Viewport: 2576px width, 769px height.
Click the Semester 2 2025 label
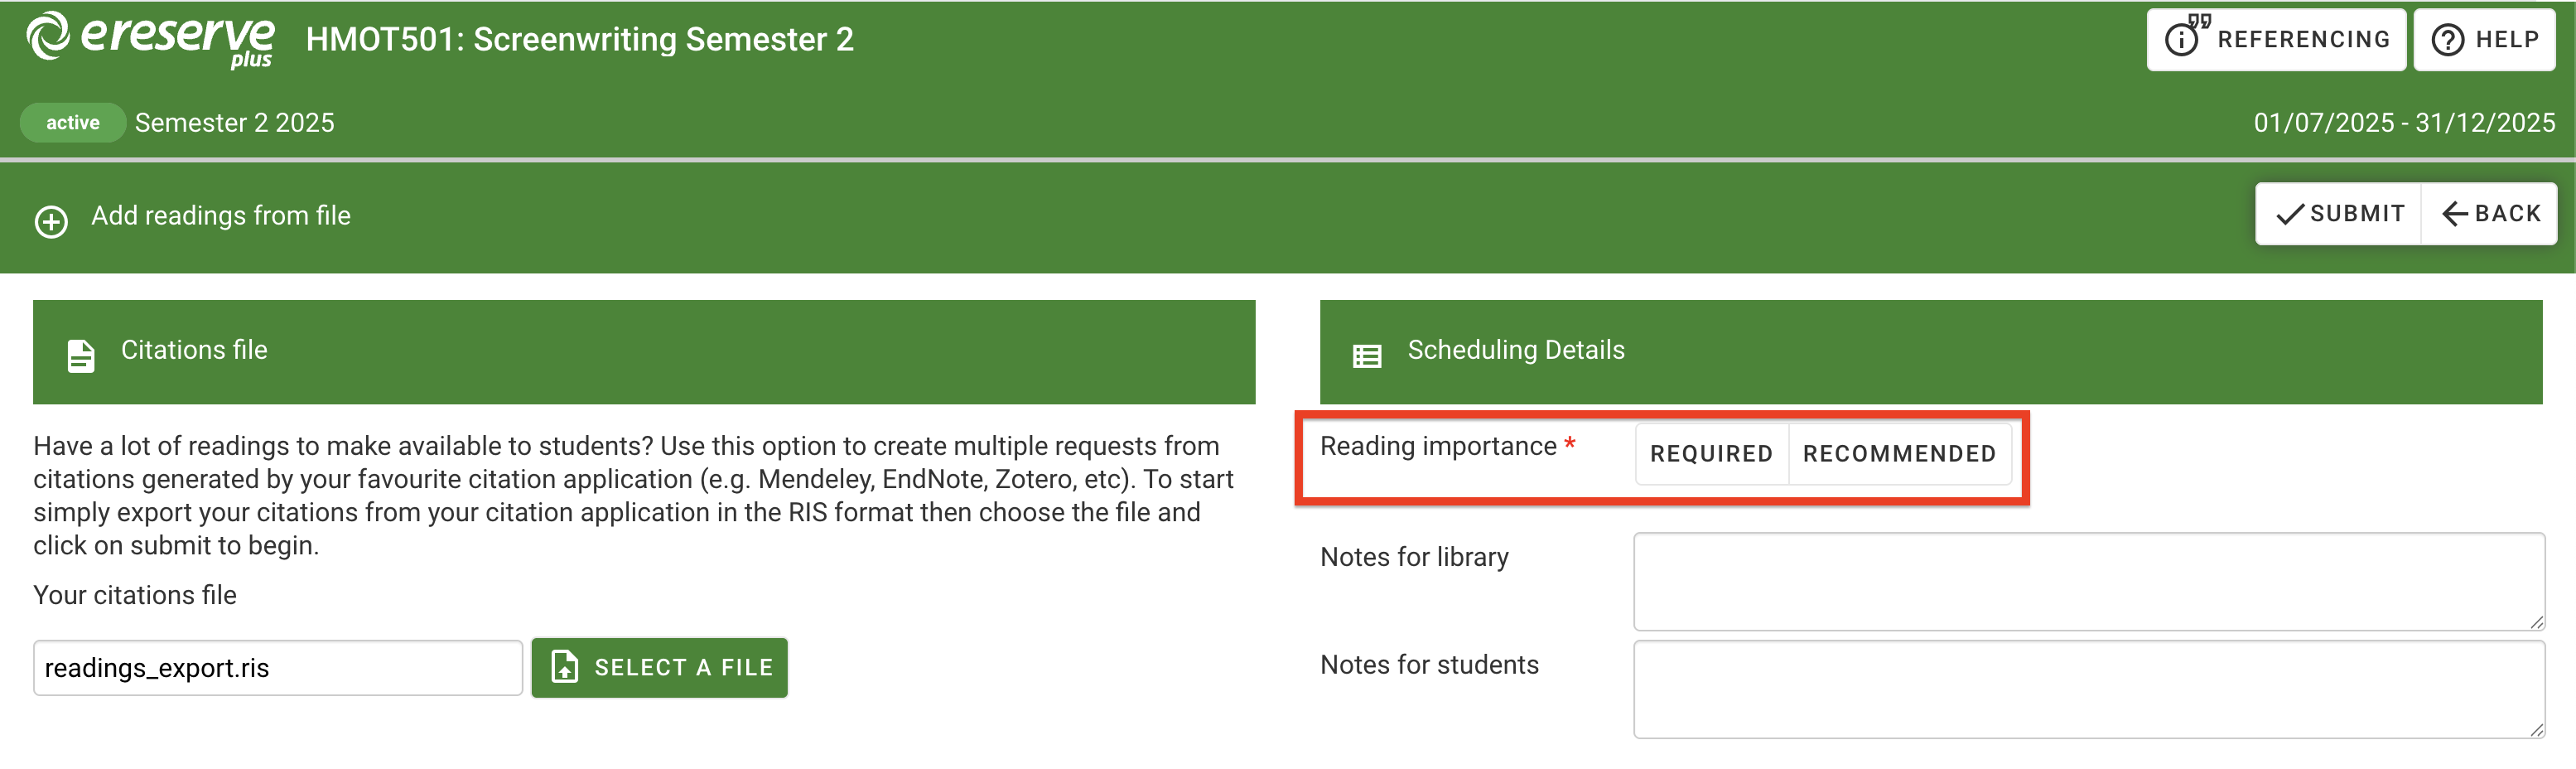235,122
